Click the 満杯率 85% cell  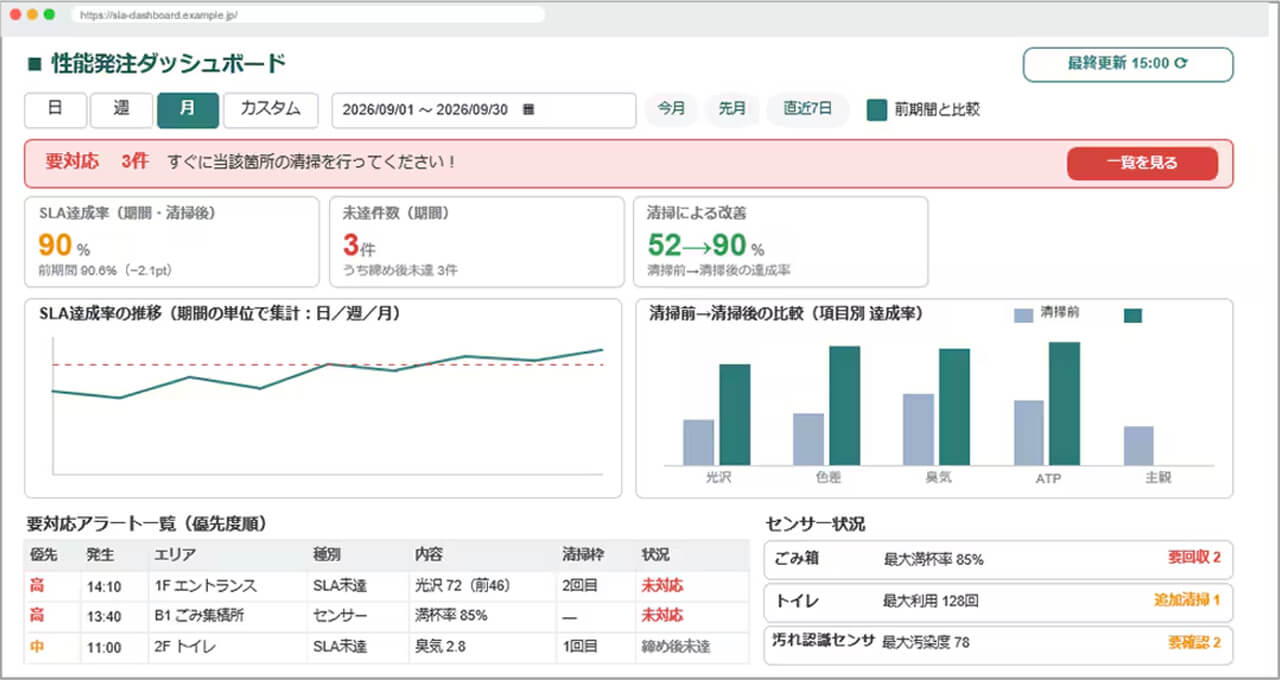(x=451, y=616)
